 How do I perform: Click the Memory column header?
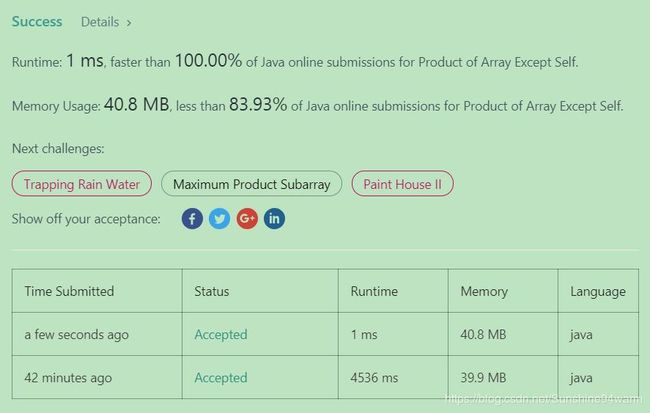[484, 291]
